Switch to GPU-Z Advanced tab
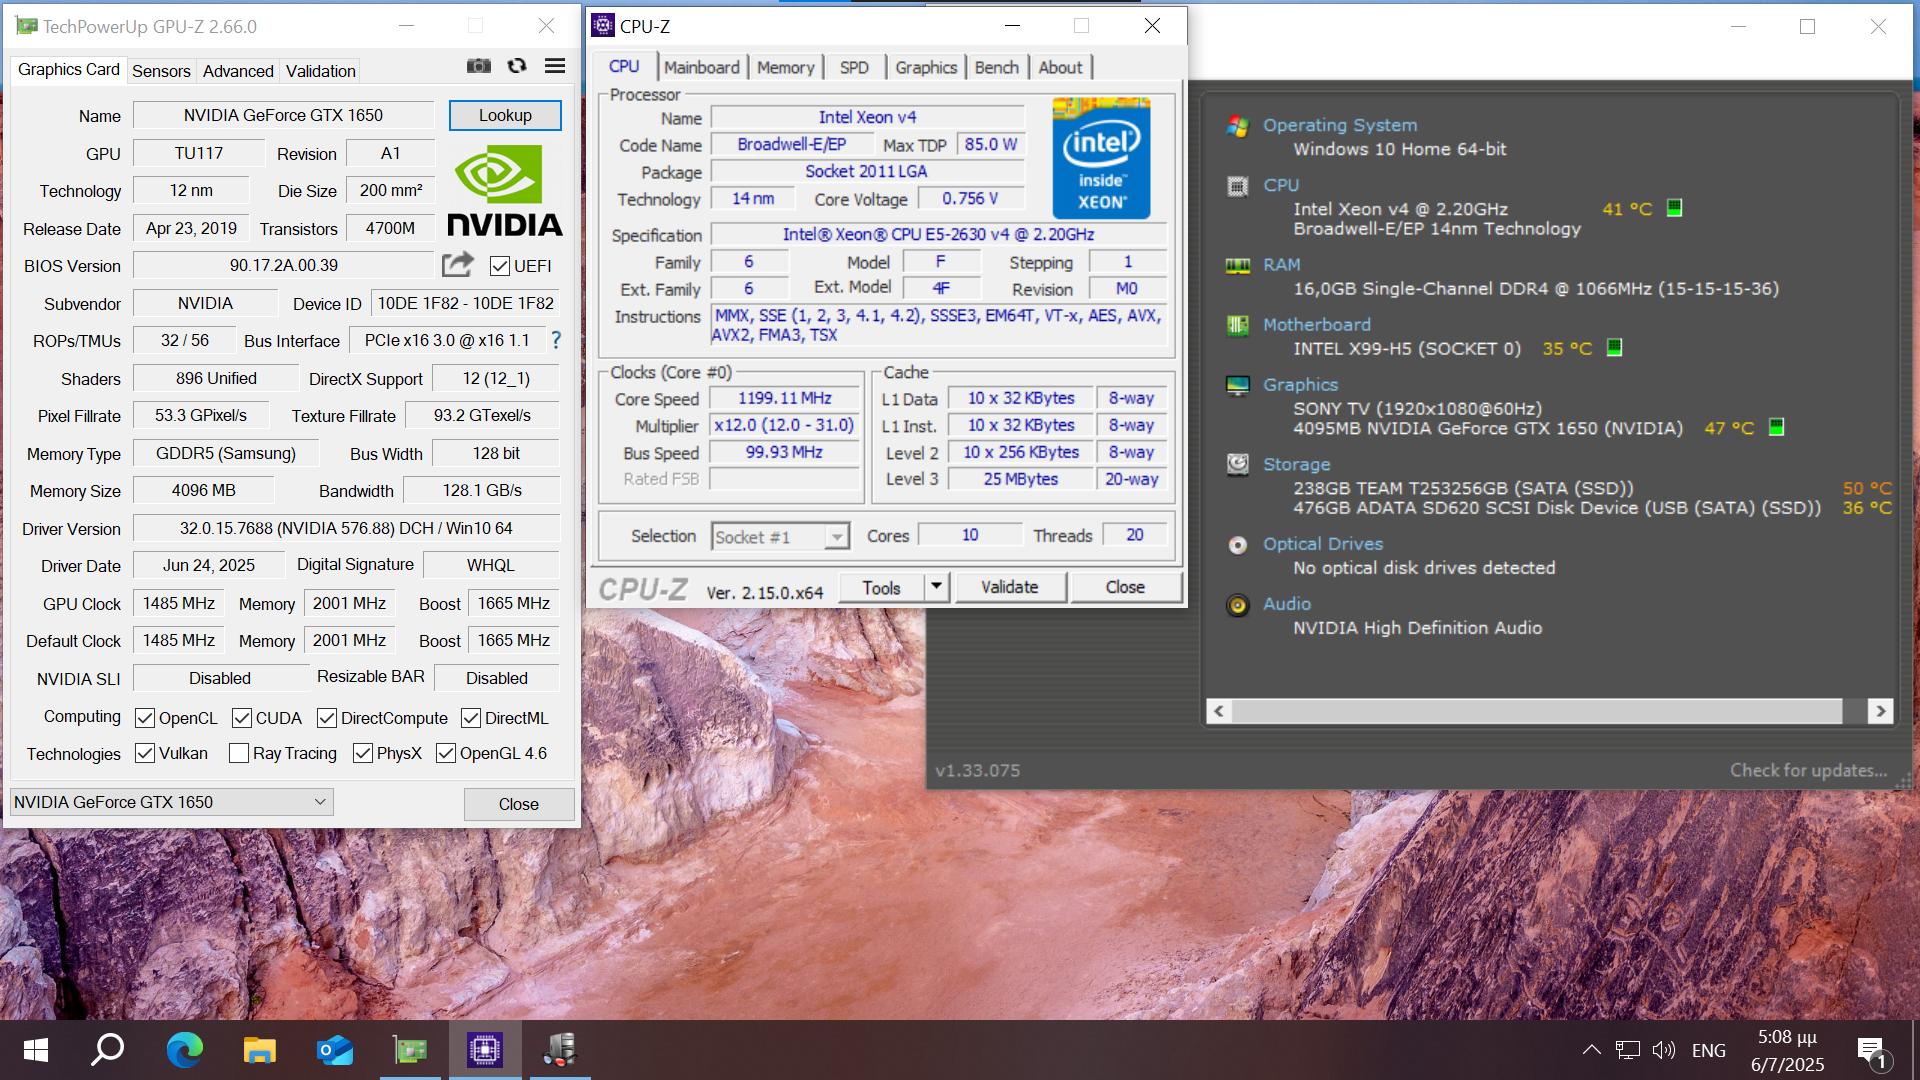Image resolution: width=1920 pixels, height=1080 pixels. coord(238,70)
